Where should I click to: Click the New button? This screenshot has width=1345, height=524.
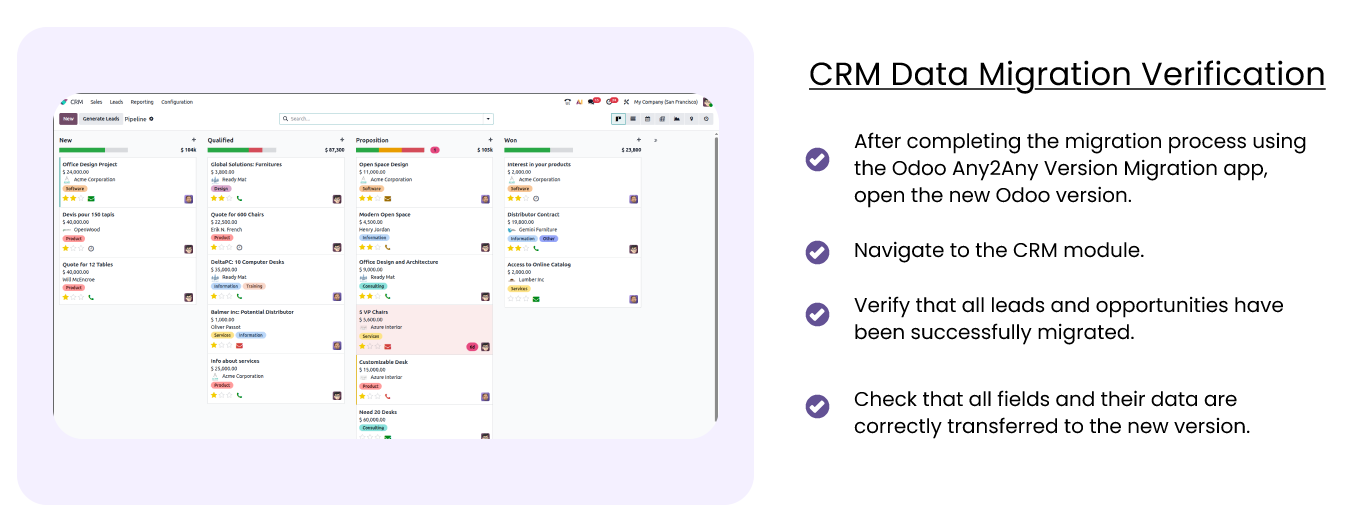pos(68,119)
